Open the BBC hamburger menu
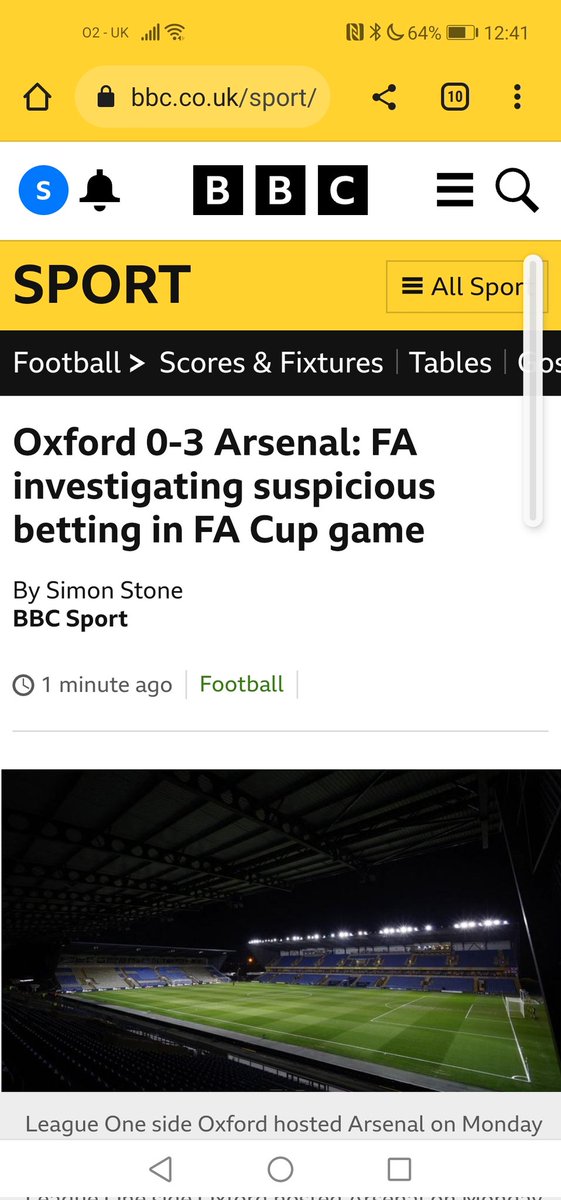This screenshot has width=561, height=1200. pos(455,190)
